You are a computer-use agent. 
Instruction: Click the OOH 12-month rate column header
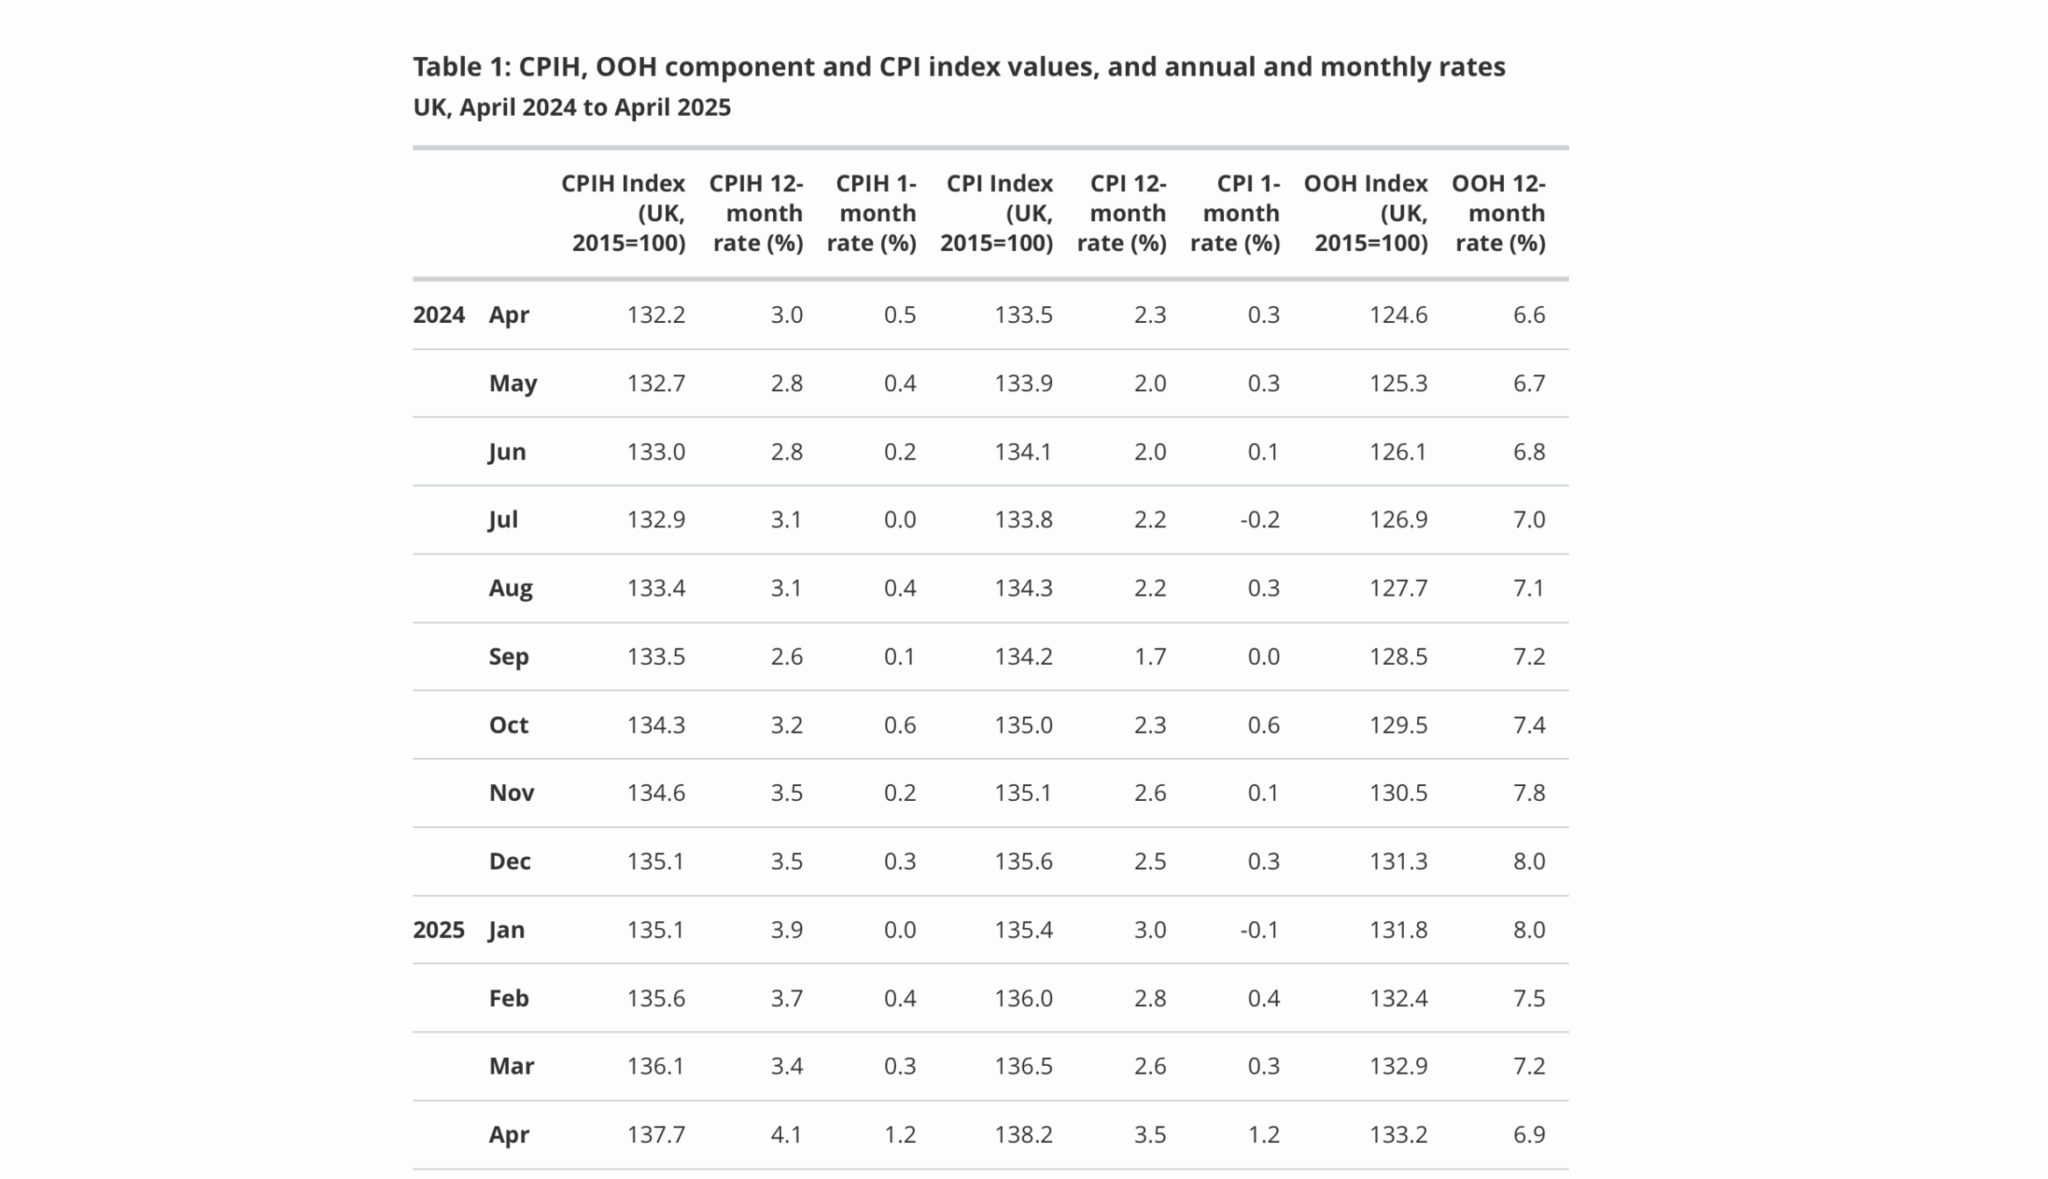pyautogui.click(x=1499, y=213)
